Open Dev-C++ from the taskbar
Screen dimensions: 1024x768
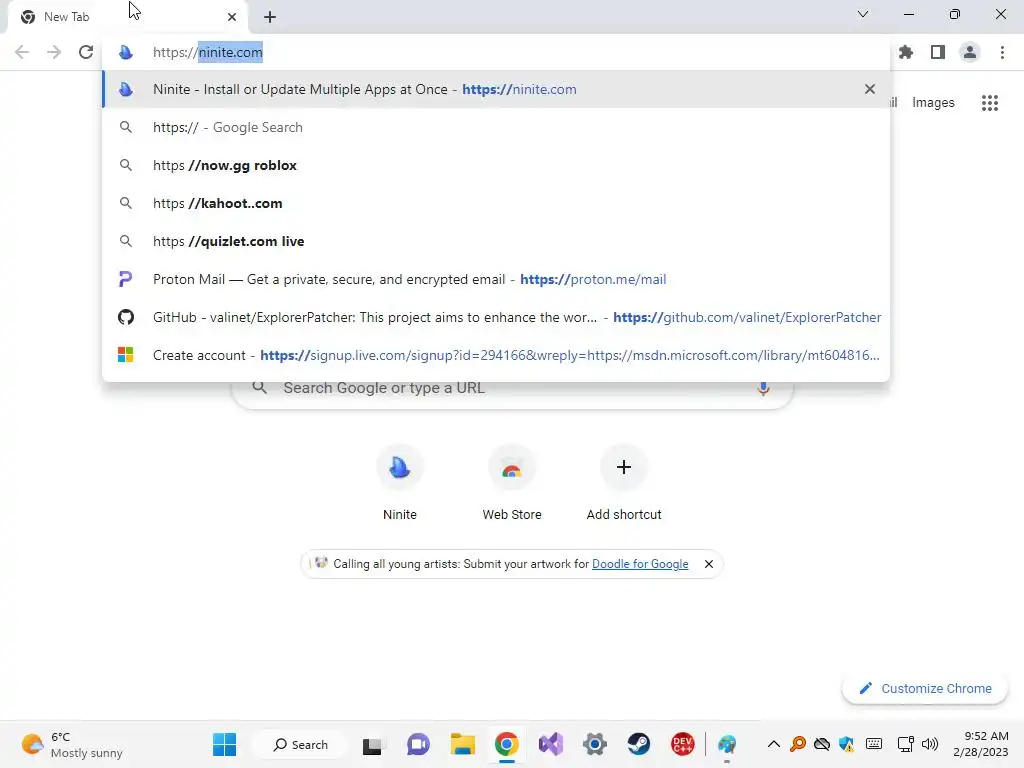[x=682, y=744]
